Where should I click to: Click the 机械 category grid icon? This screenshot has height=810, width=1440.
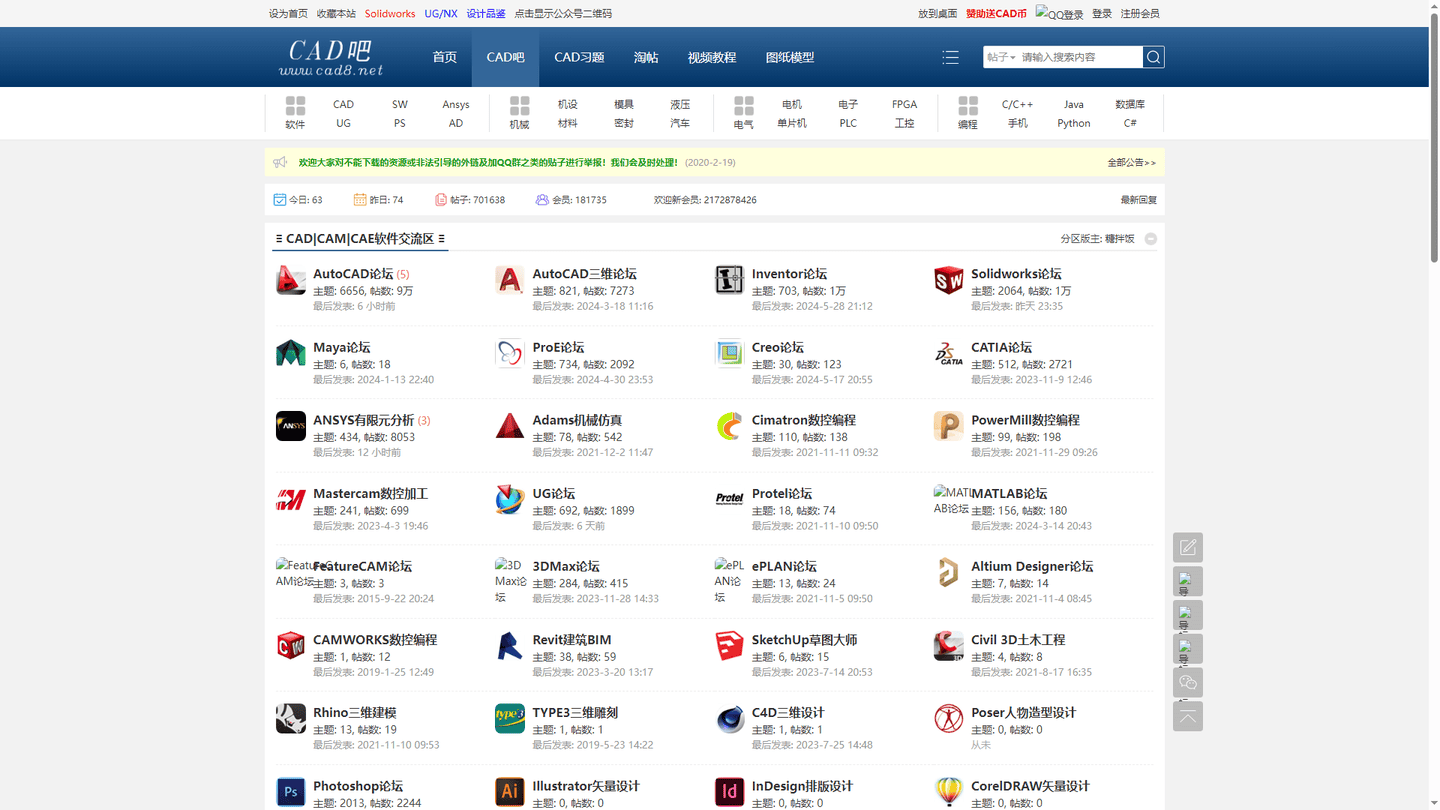pyautogui.click(x=519, y=106)
